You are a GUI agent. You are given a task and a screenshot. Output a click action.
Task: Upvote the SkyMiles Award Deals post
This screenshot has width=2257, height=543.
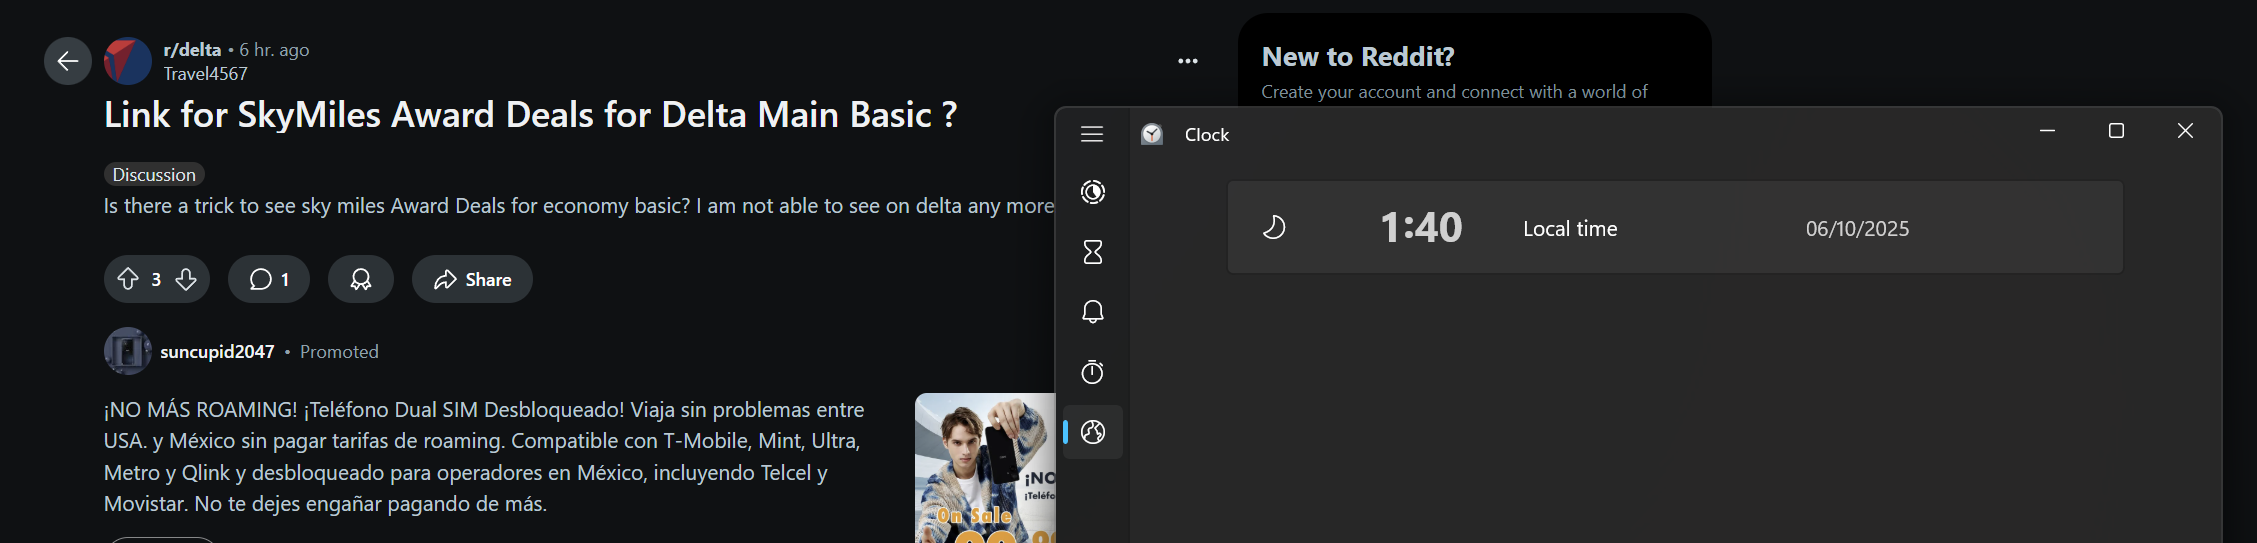point(128,279)
